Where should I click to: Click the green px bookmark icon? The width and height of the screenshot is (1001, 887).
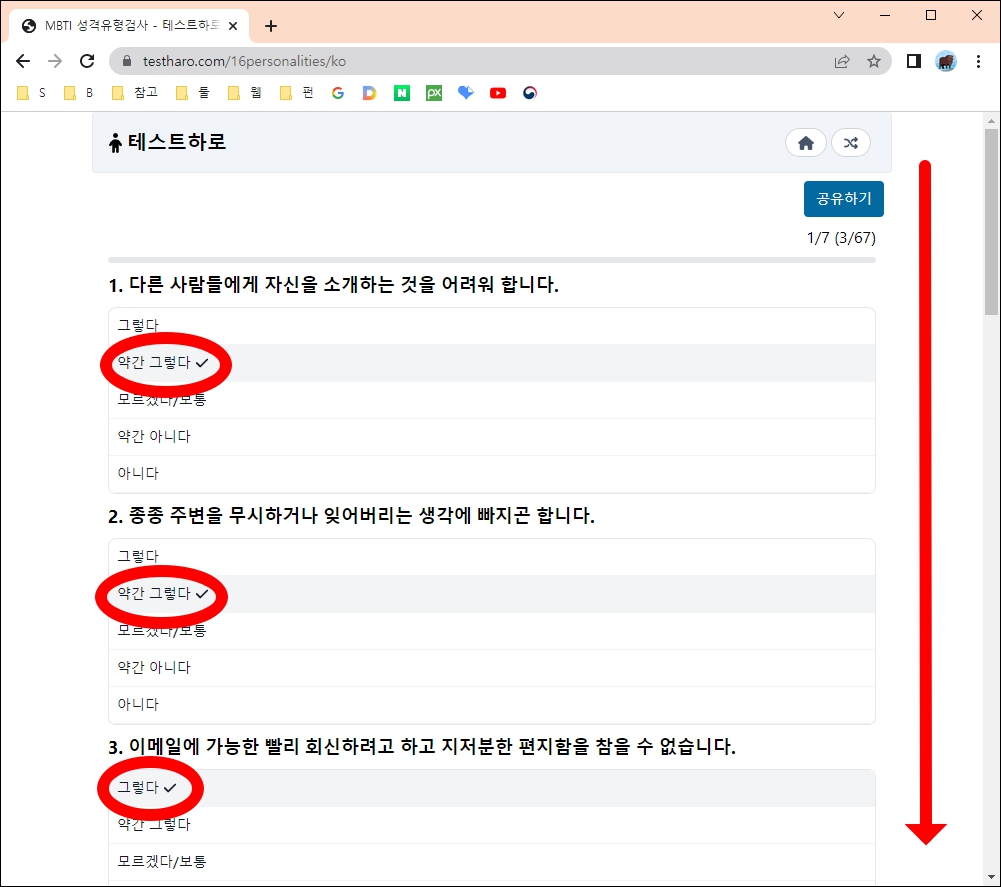coord(433,92)
